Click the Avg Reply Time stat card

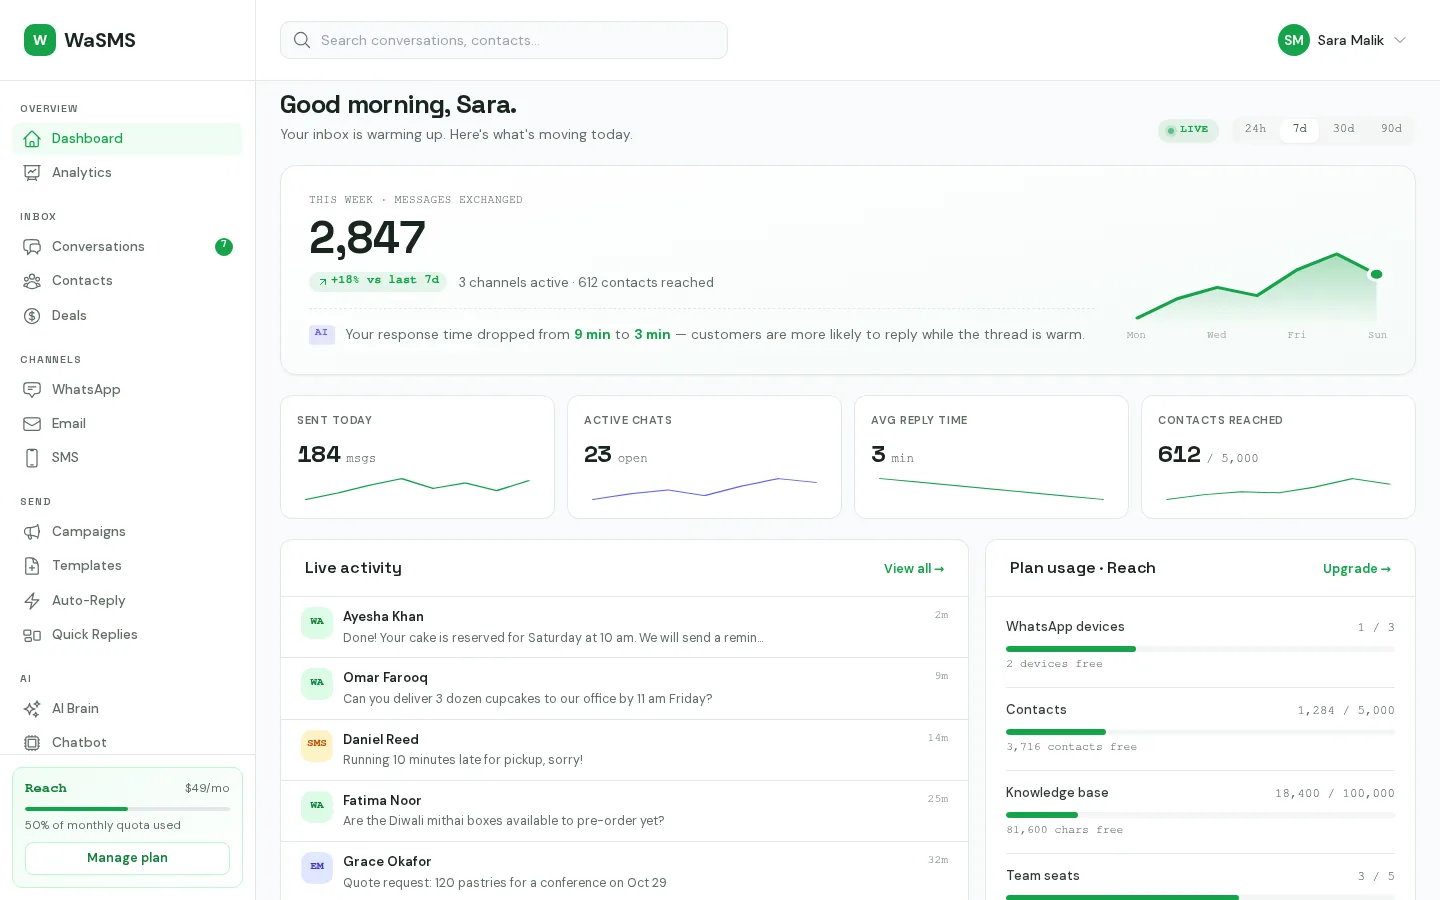(x=991, y=457)
